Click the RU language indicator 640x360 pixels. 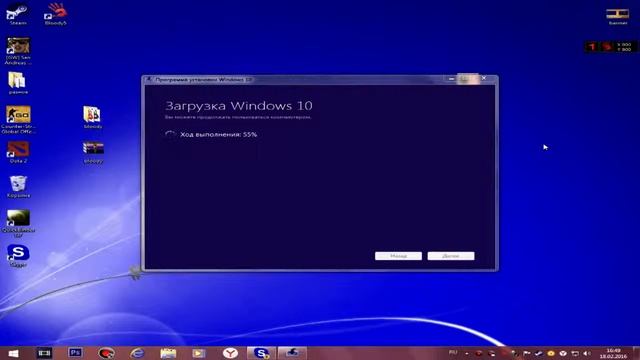[453, 353]
